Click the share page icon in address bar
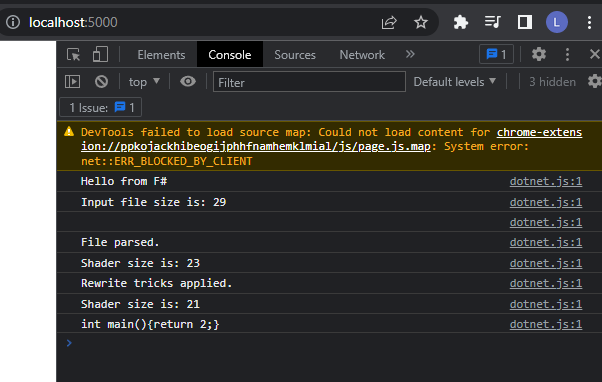The width and height of the screenshot is (602, 382). click(389, 22)
